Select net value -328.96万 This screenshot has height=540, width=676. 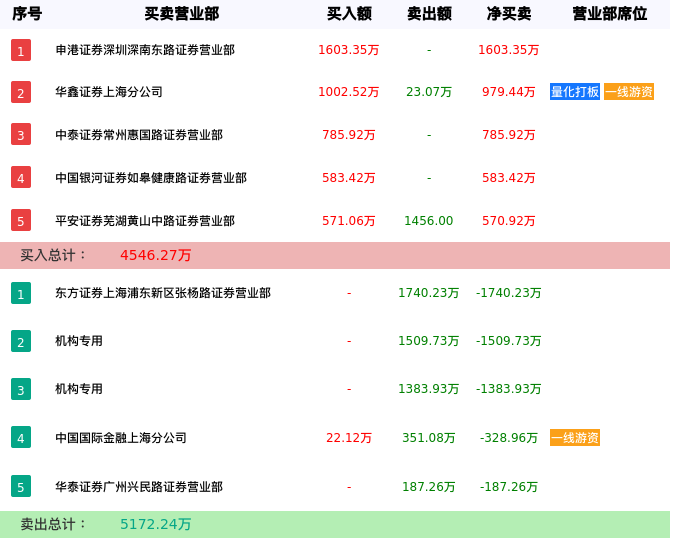[509, 438]
